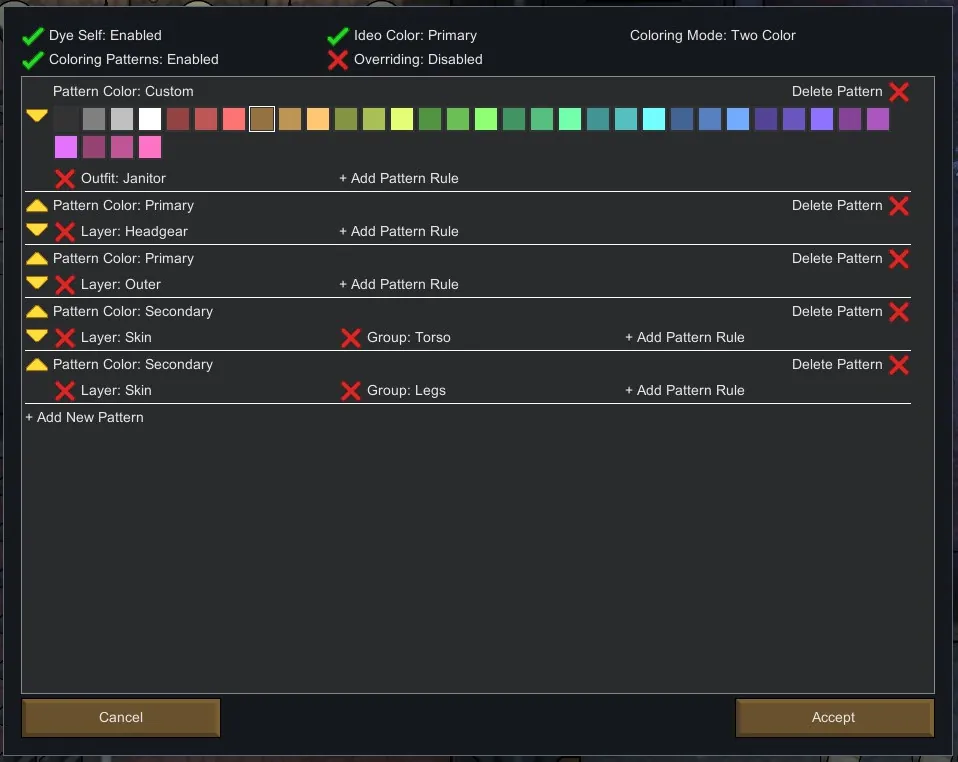This screenshot has width=958, height=762.
Task: Remove the Layer: Outer rule
Action: pyautogui.click(x=65, y=285)
